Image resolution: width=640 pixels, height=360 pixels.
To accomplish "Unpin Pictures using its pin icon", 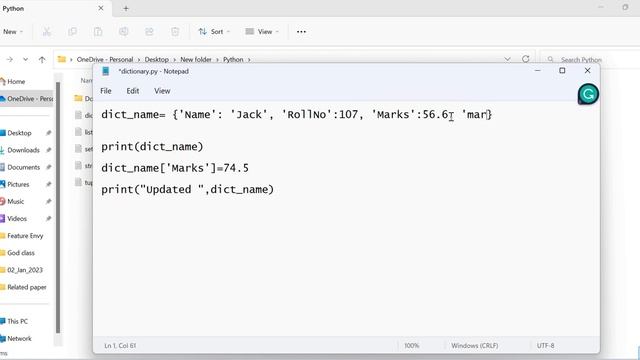I will pos(48,184).
